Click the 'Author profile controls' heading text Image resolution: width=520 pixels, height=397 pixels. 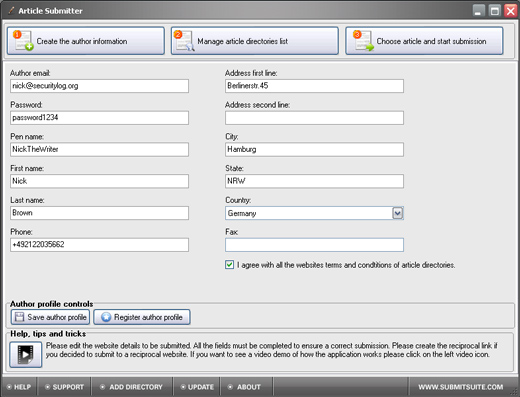click(51, 304)
